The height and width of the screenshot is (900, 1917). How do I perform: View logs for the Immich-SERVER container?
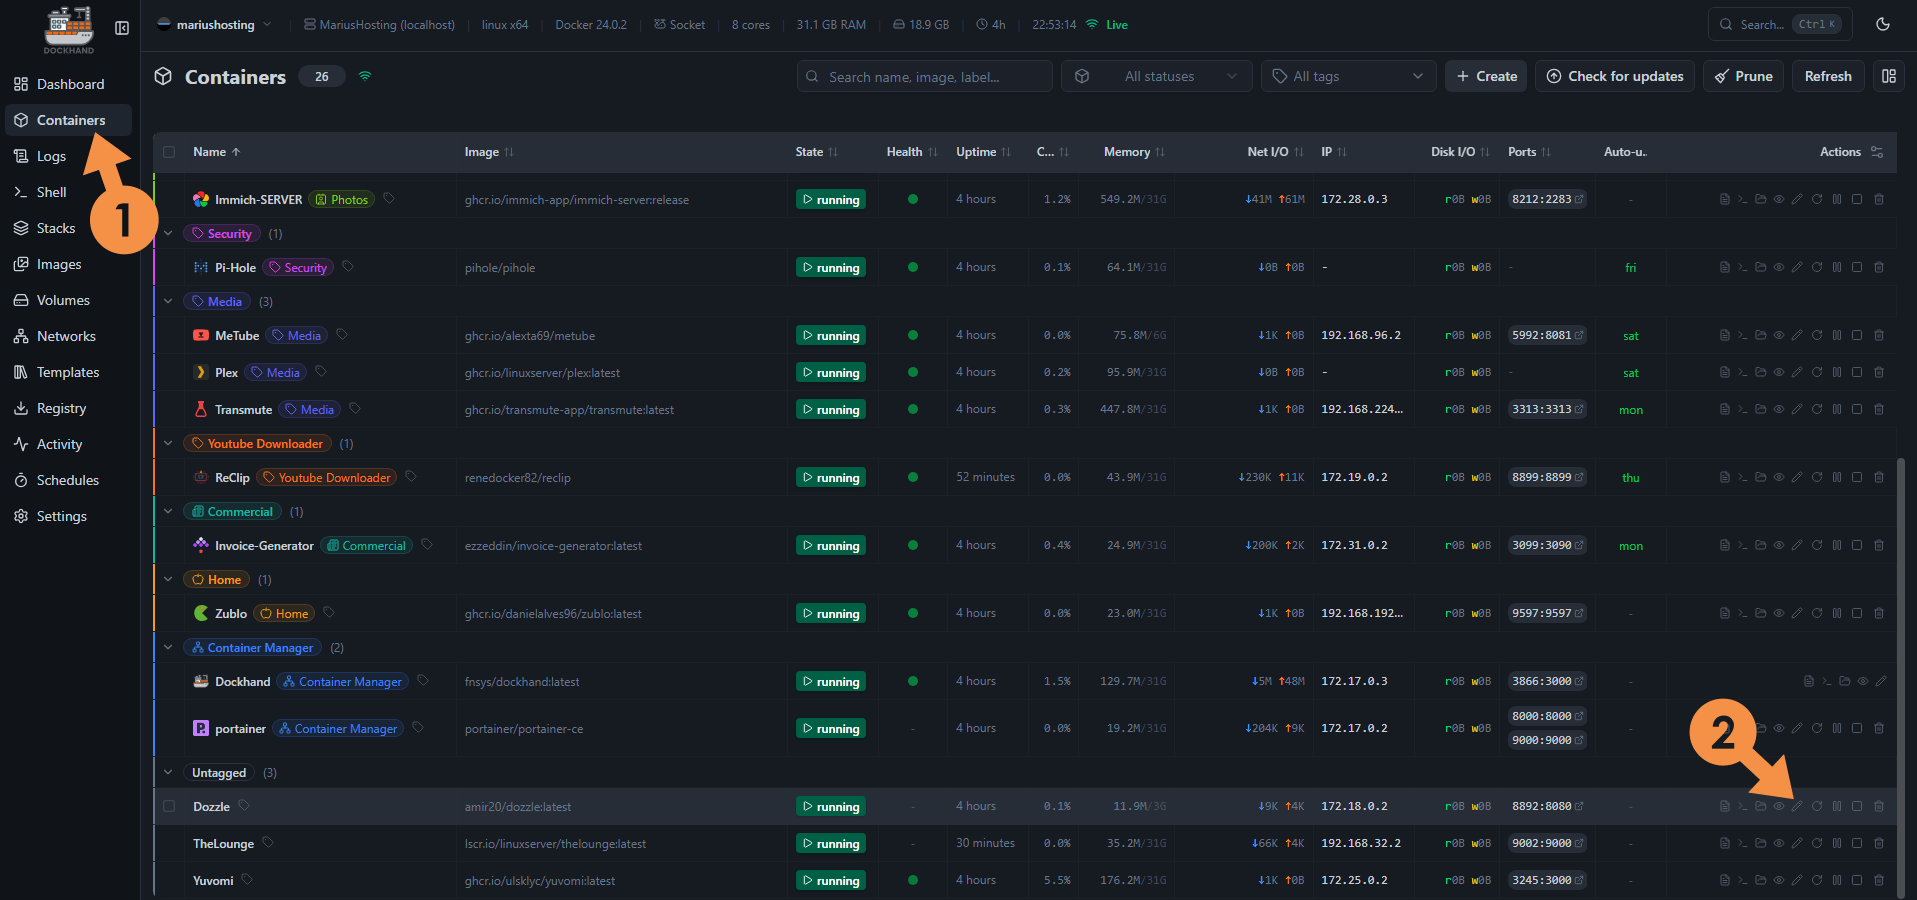point(1725,199)
